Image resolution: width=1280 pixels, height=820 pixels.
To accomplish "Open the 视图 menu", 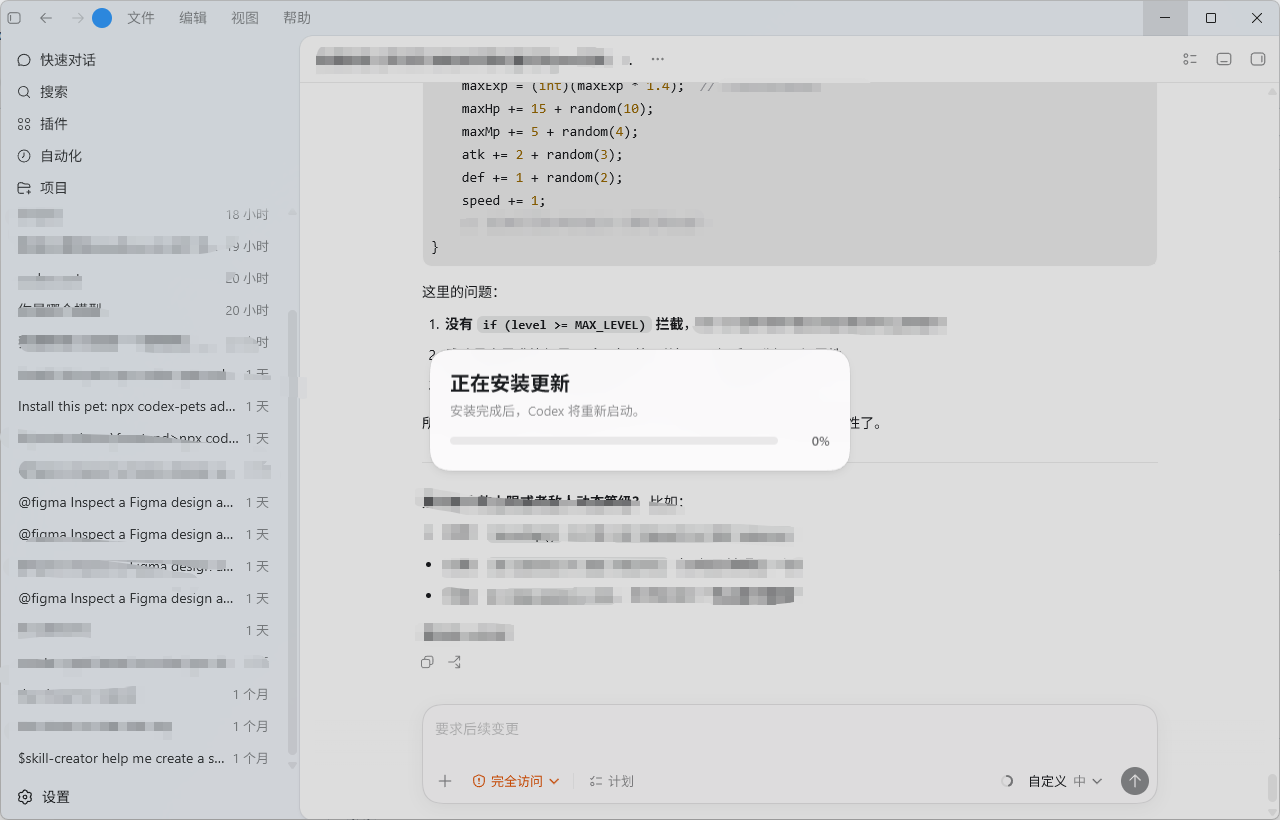I will click(245, 18).
